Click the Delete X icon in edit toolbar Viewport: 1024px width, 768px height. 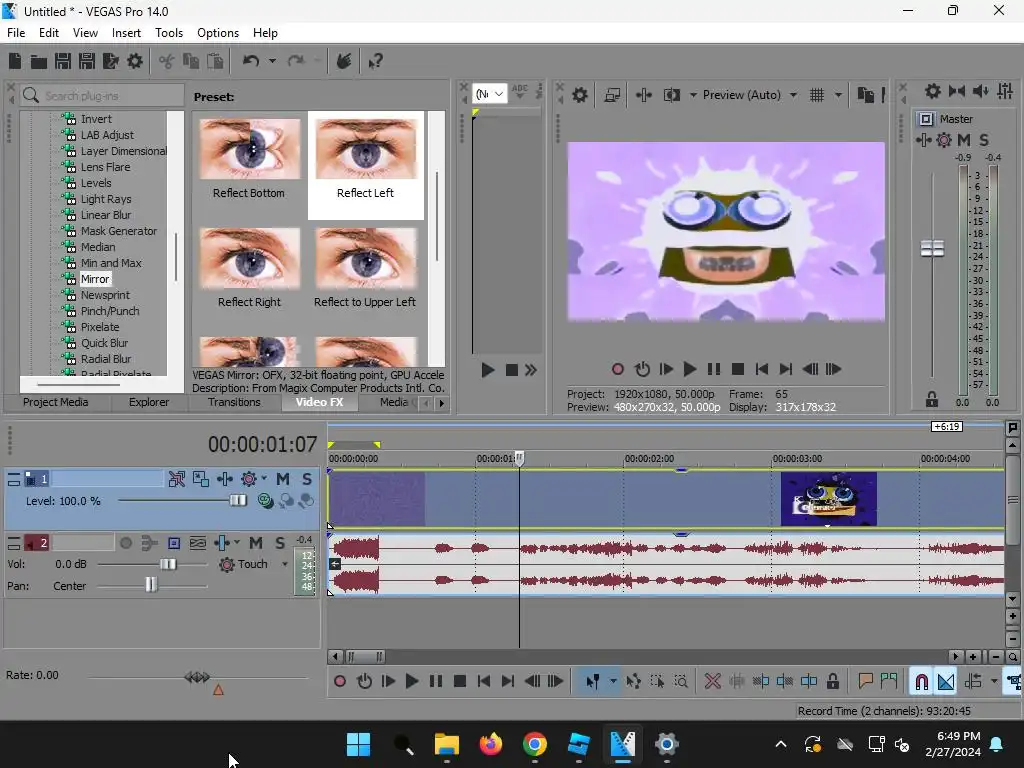click(x=712, y=681)
